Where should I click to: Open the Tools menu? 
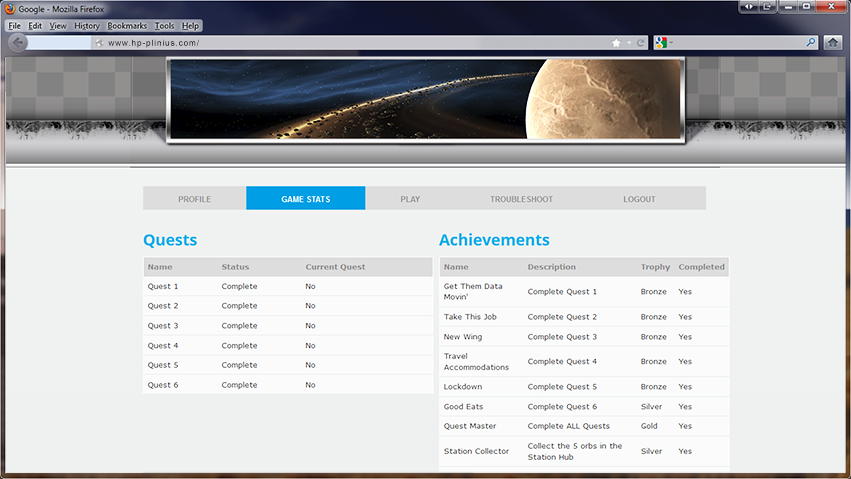point(164,25)
